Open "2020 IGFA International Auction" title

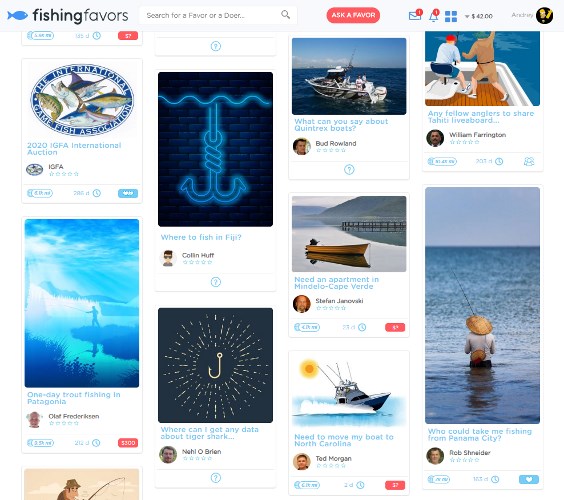tap(74, 149)
